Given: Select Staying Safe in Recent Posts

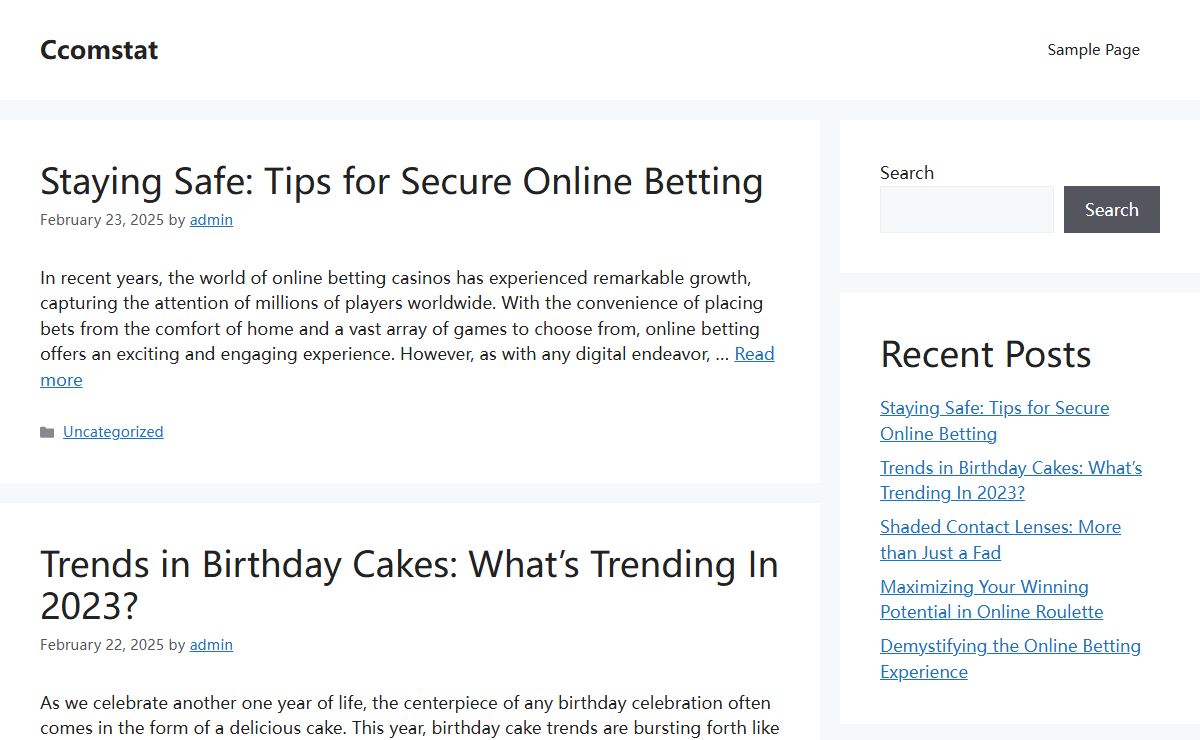Looking at the screenshot, I should tap(994, 421).
